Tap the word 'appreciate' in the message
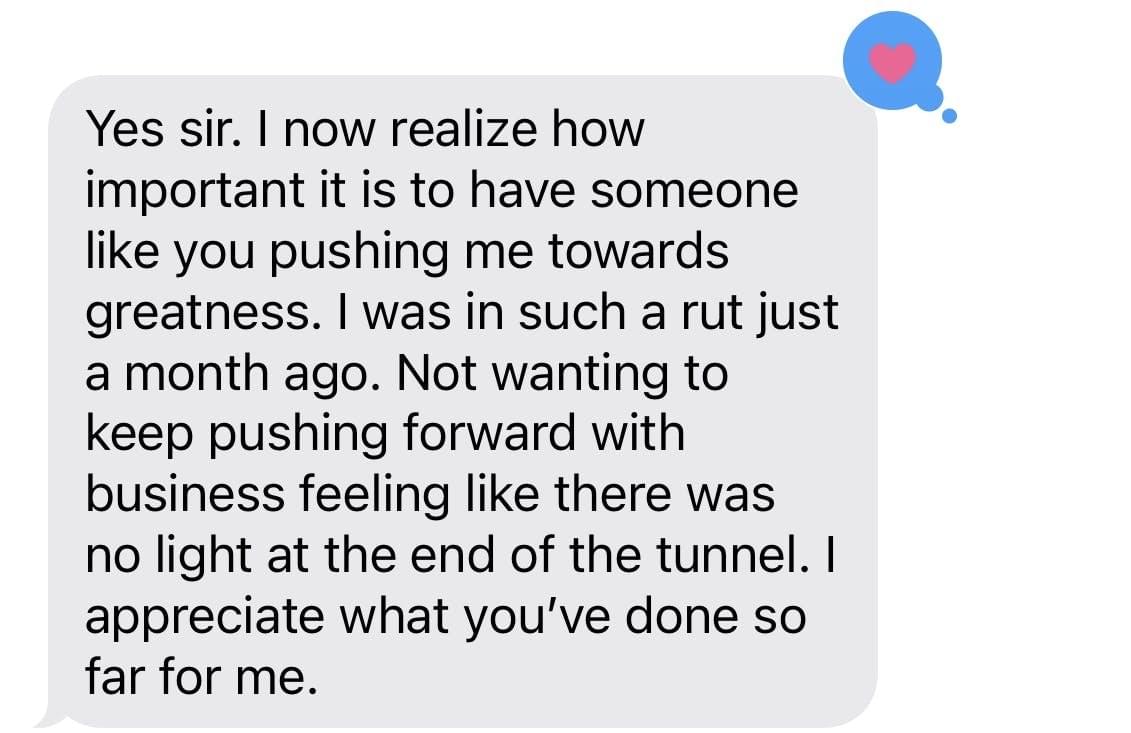The height and width of the screenshot is (733, 1131). 205,618
